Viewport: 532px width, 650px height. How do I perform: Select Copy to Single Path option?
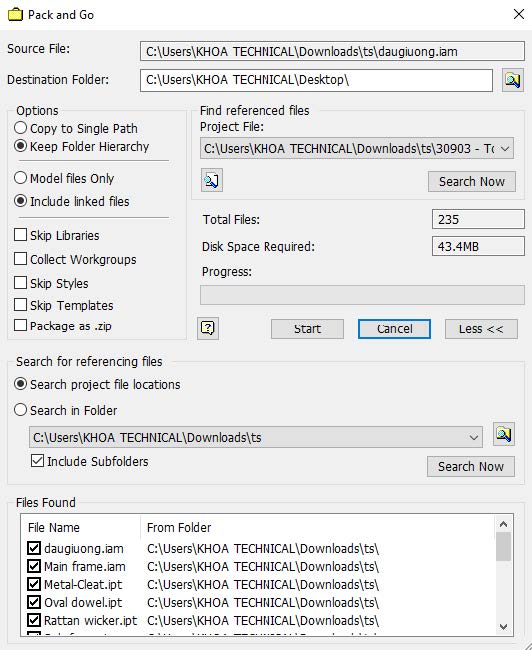pos(20,128)
